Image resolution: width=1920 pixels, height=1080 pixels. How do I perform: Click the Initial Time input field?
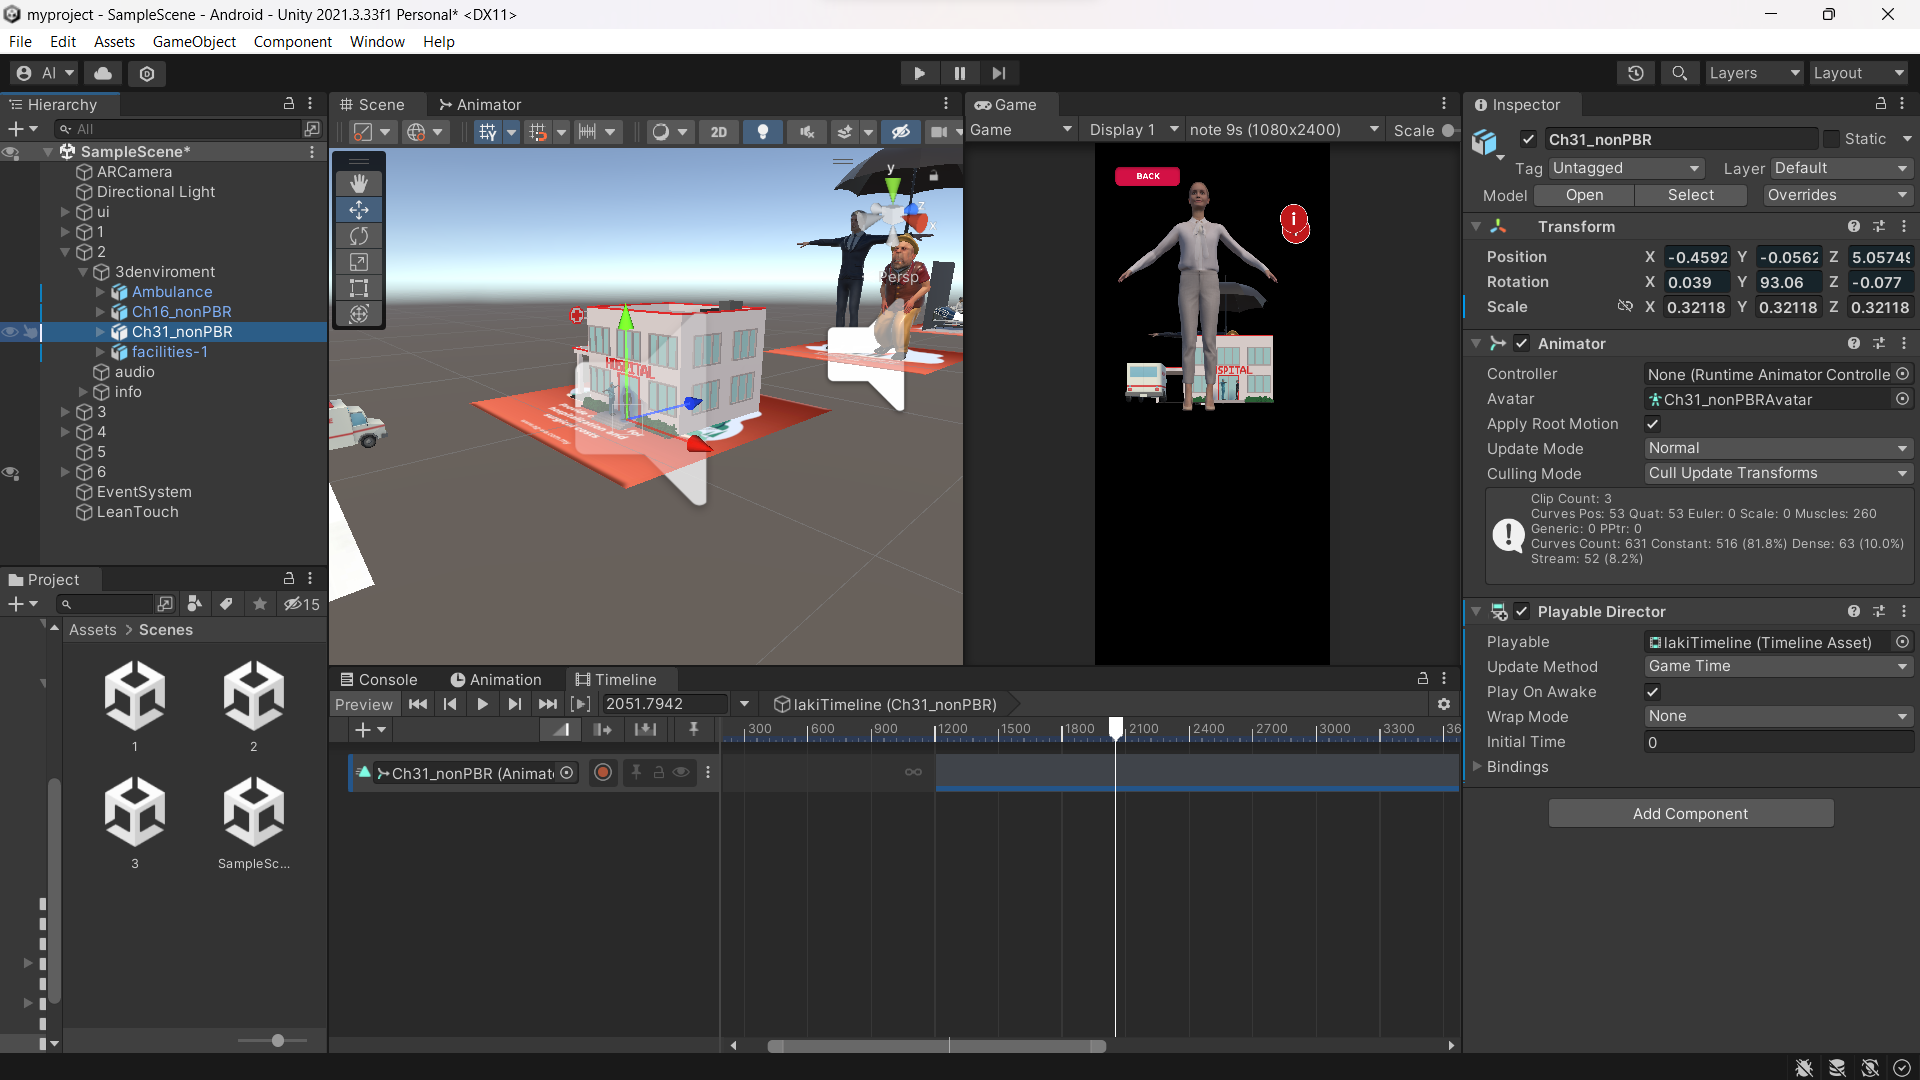point(1778,742)
